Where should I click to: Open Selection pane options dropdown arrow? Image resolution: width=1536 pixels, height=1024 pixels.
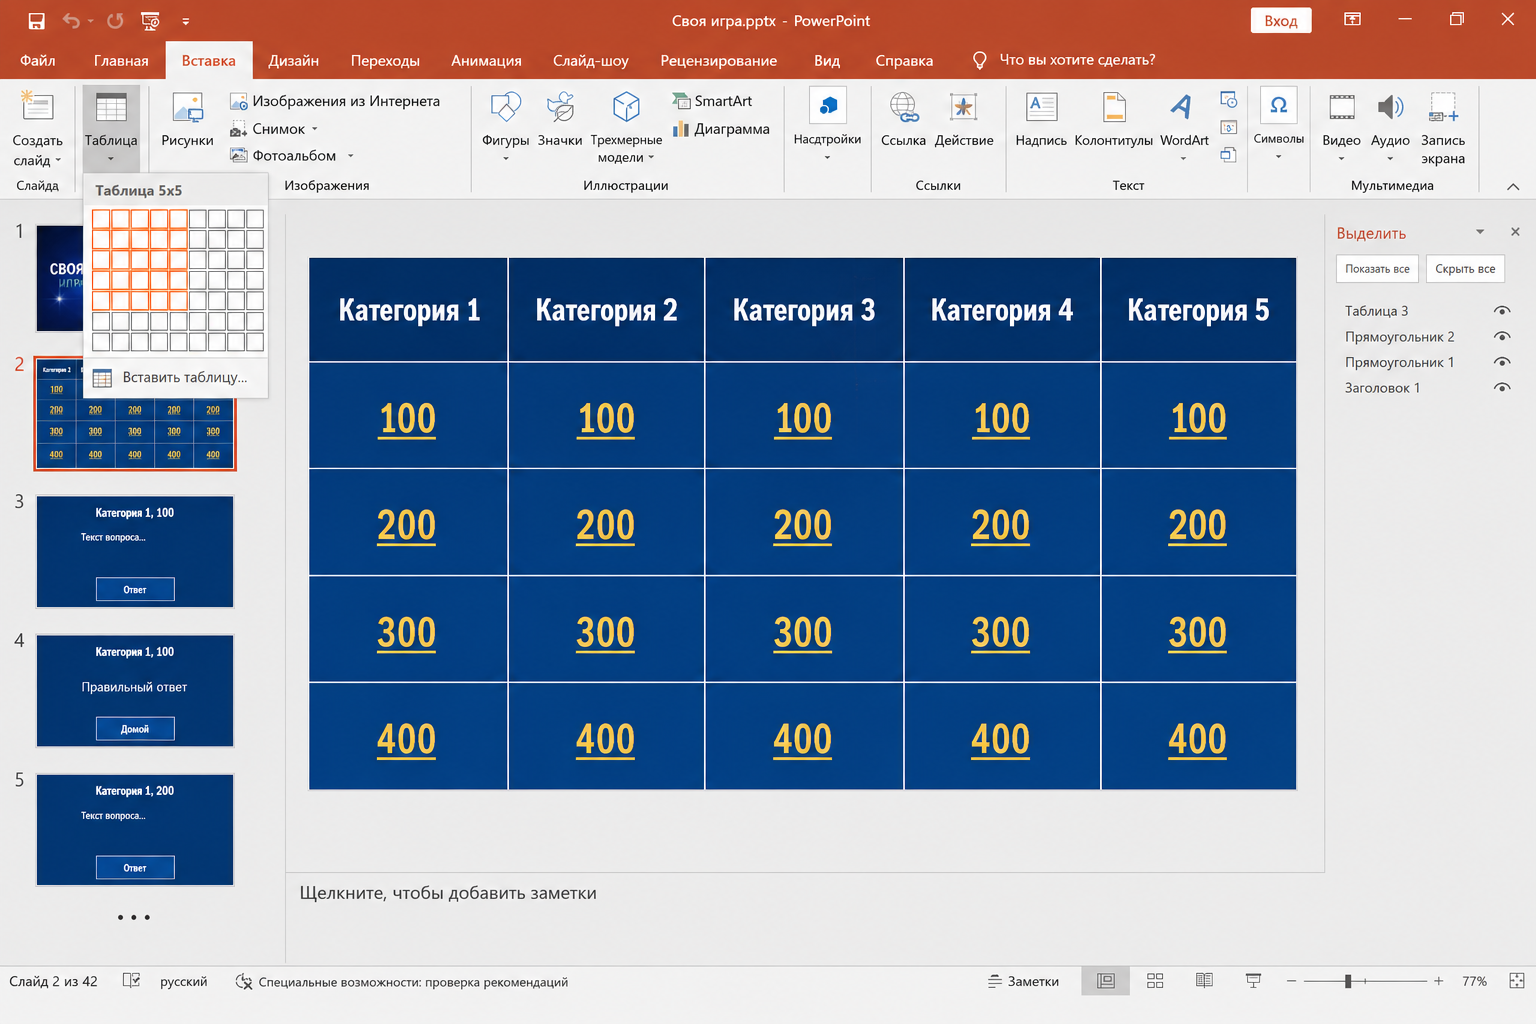pyautogui.click(x=1480, y=232)
